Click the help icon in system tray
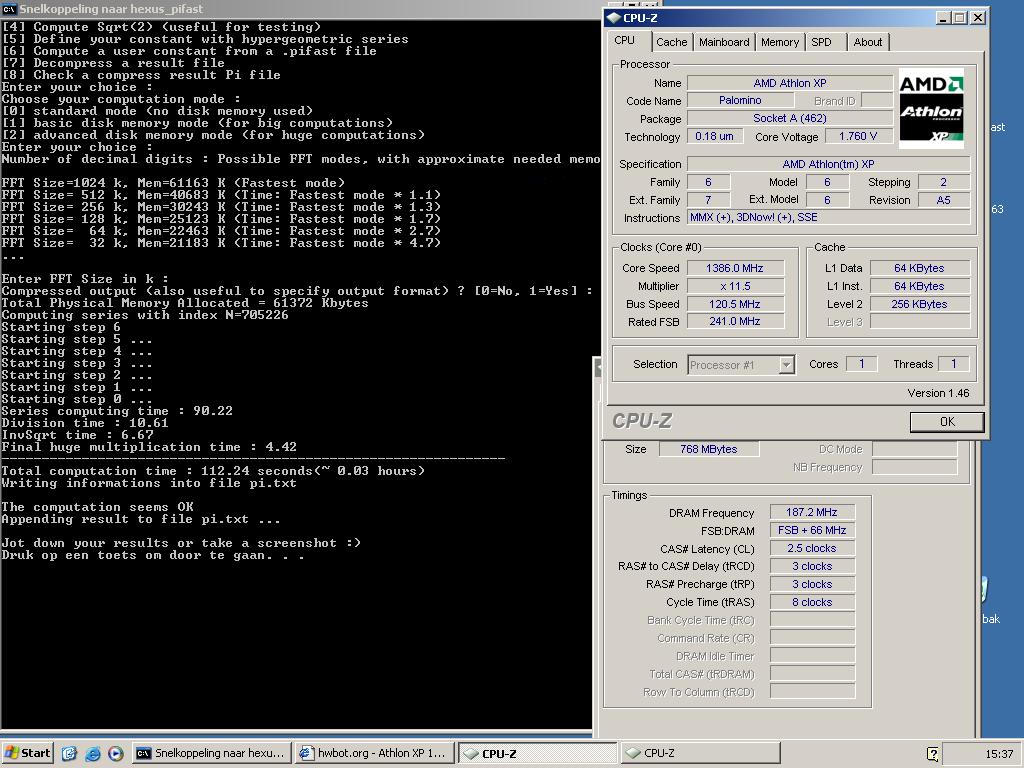 pos(933,754)
